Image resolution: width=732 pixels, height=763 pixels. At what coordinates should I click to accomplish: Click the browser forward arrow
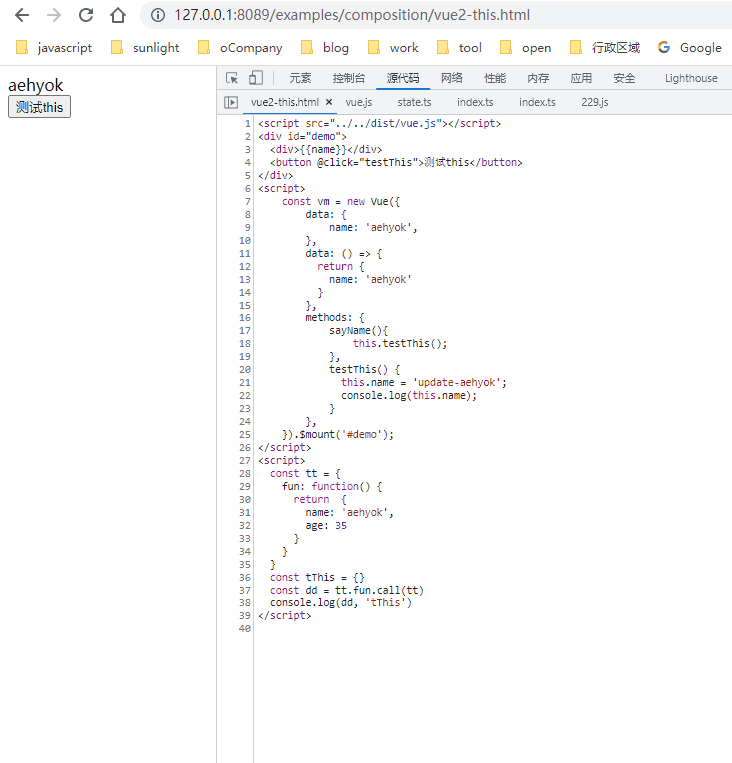(54, 15)
